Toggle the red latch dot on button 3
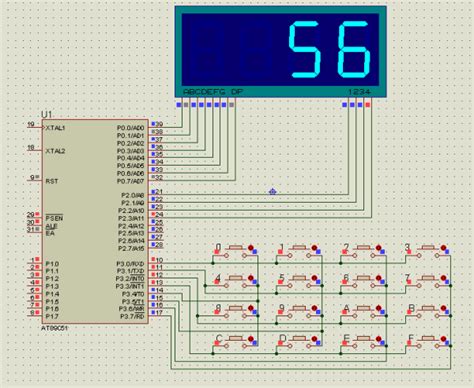Screen dimensions: 474x388 443,248
